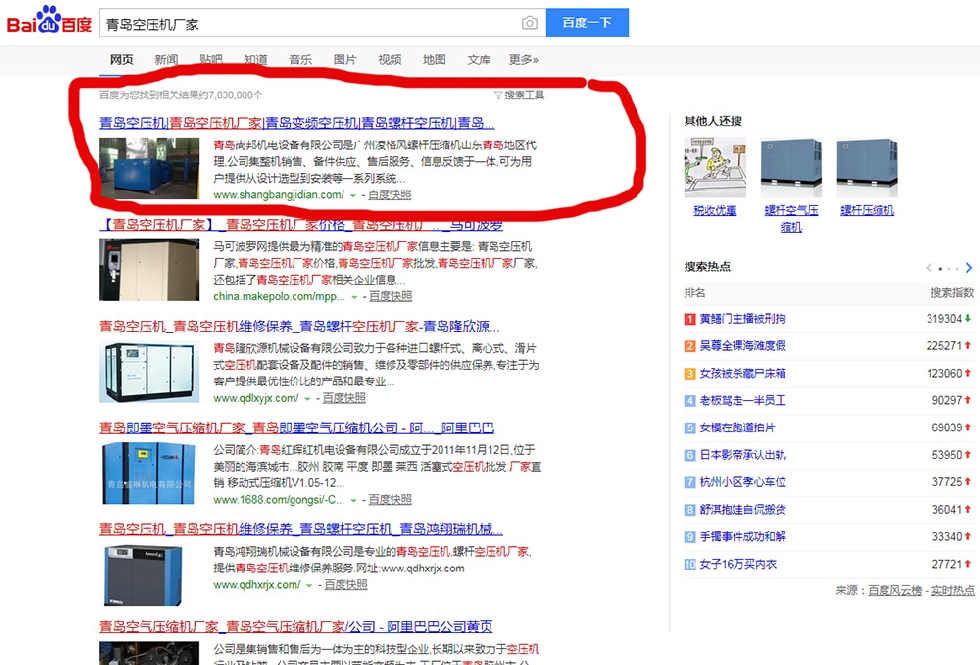The width and height of the screenshot is (980, 665).
Task: Open 百度快照 for www.qdhxrjx.com result
Action: [x=346, y=585]
